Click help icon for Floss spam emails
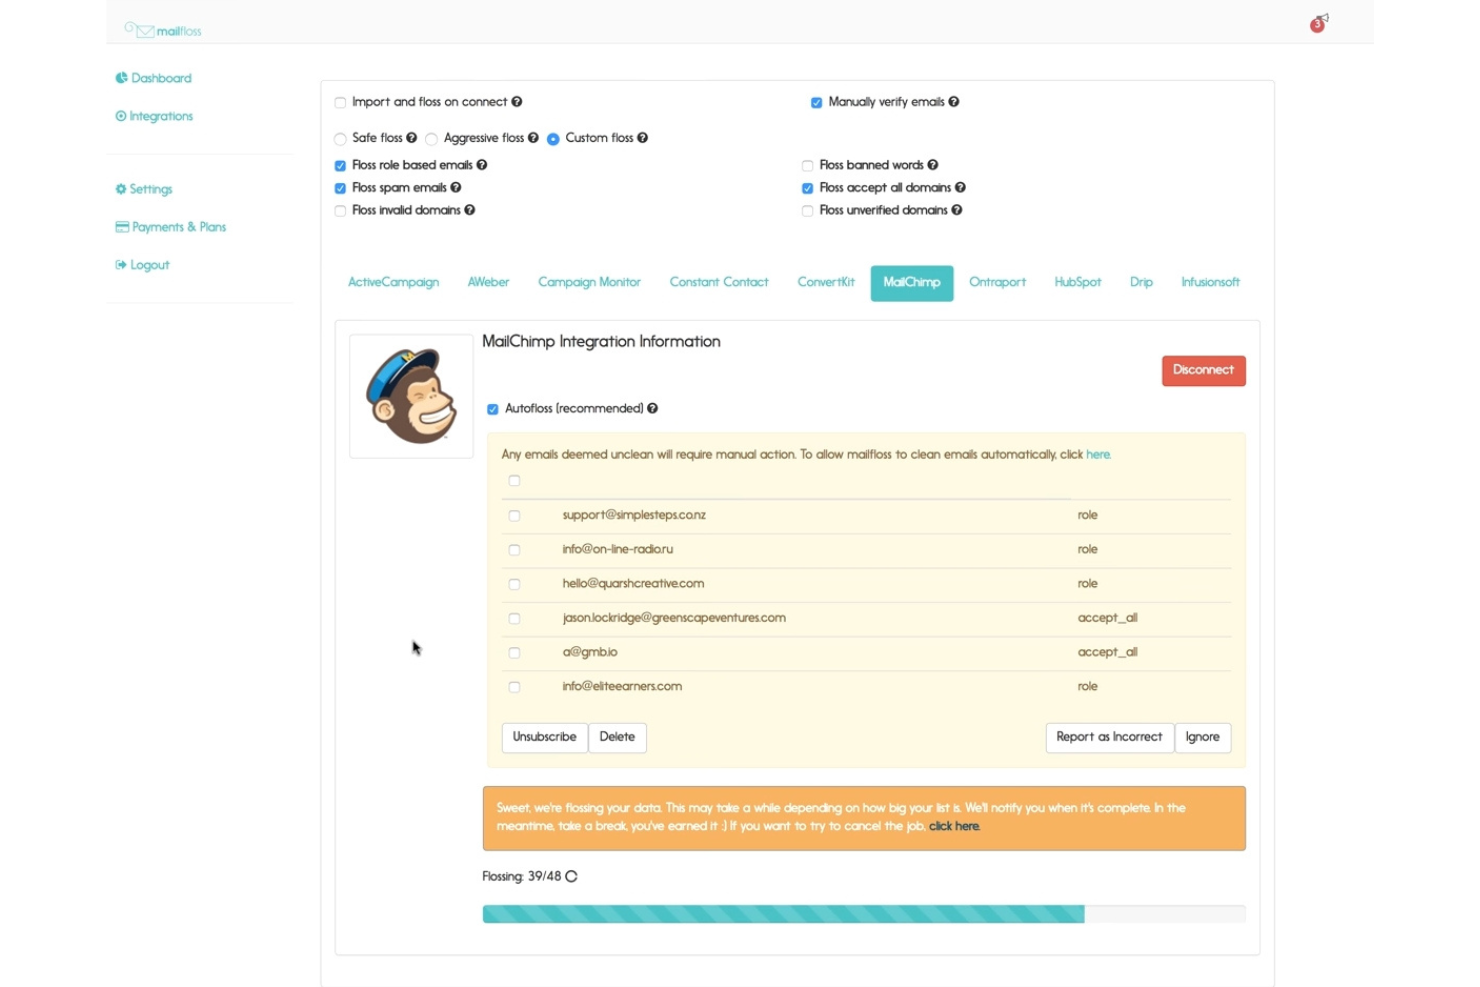 (456, 188)
